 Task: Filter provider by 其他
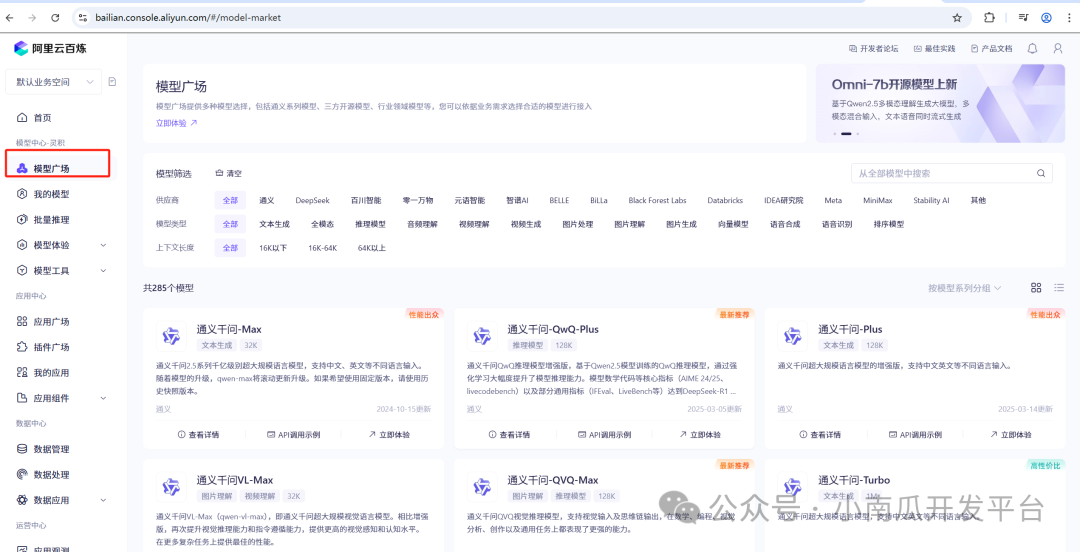pos(978,201)
